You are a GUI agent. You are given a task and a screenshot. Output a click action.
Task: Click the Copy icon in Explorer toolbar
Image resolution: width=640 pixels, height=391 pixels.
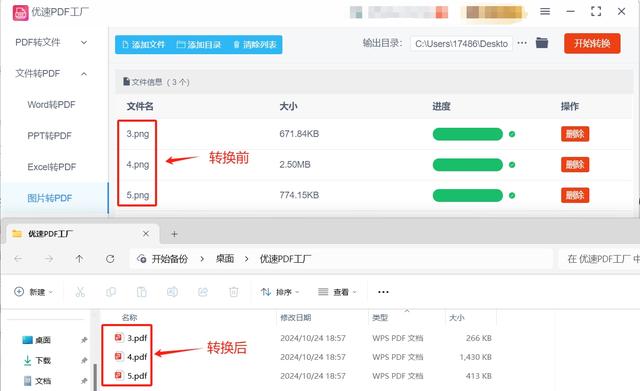point(111,292)
